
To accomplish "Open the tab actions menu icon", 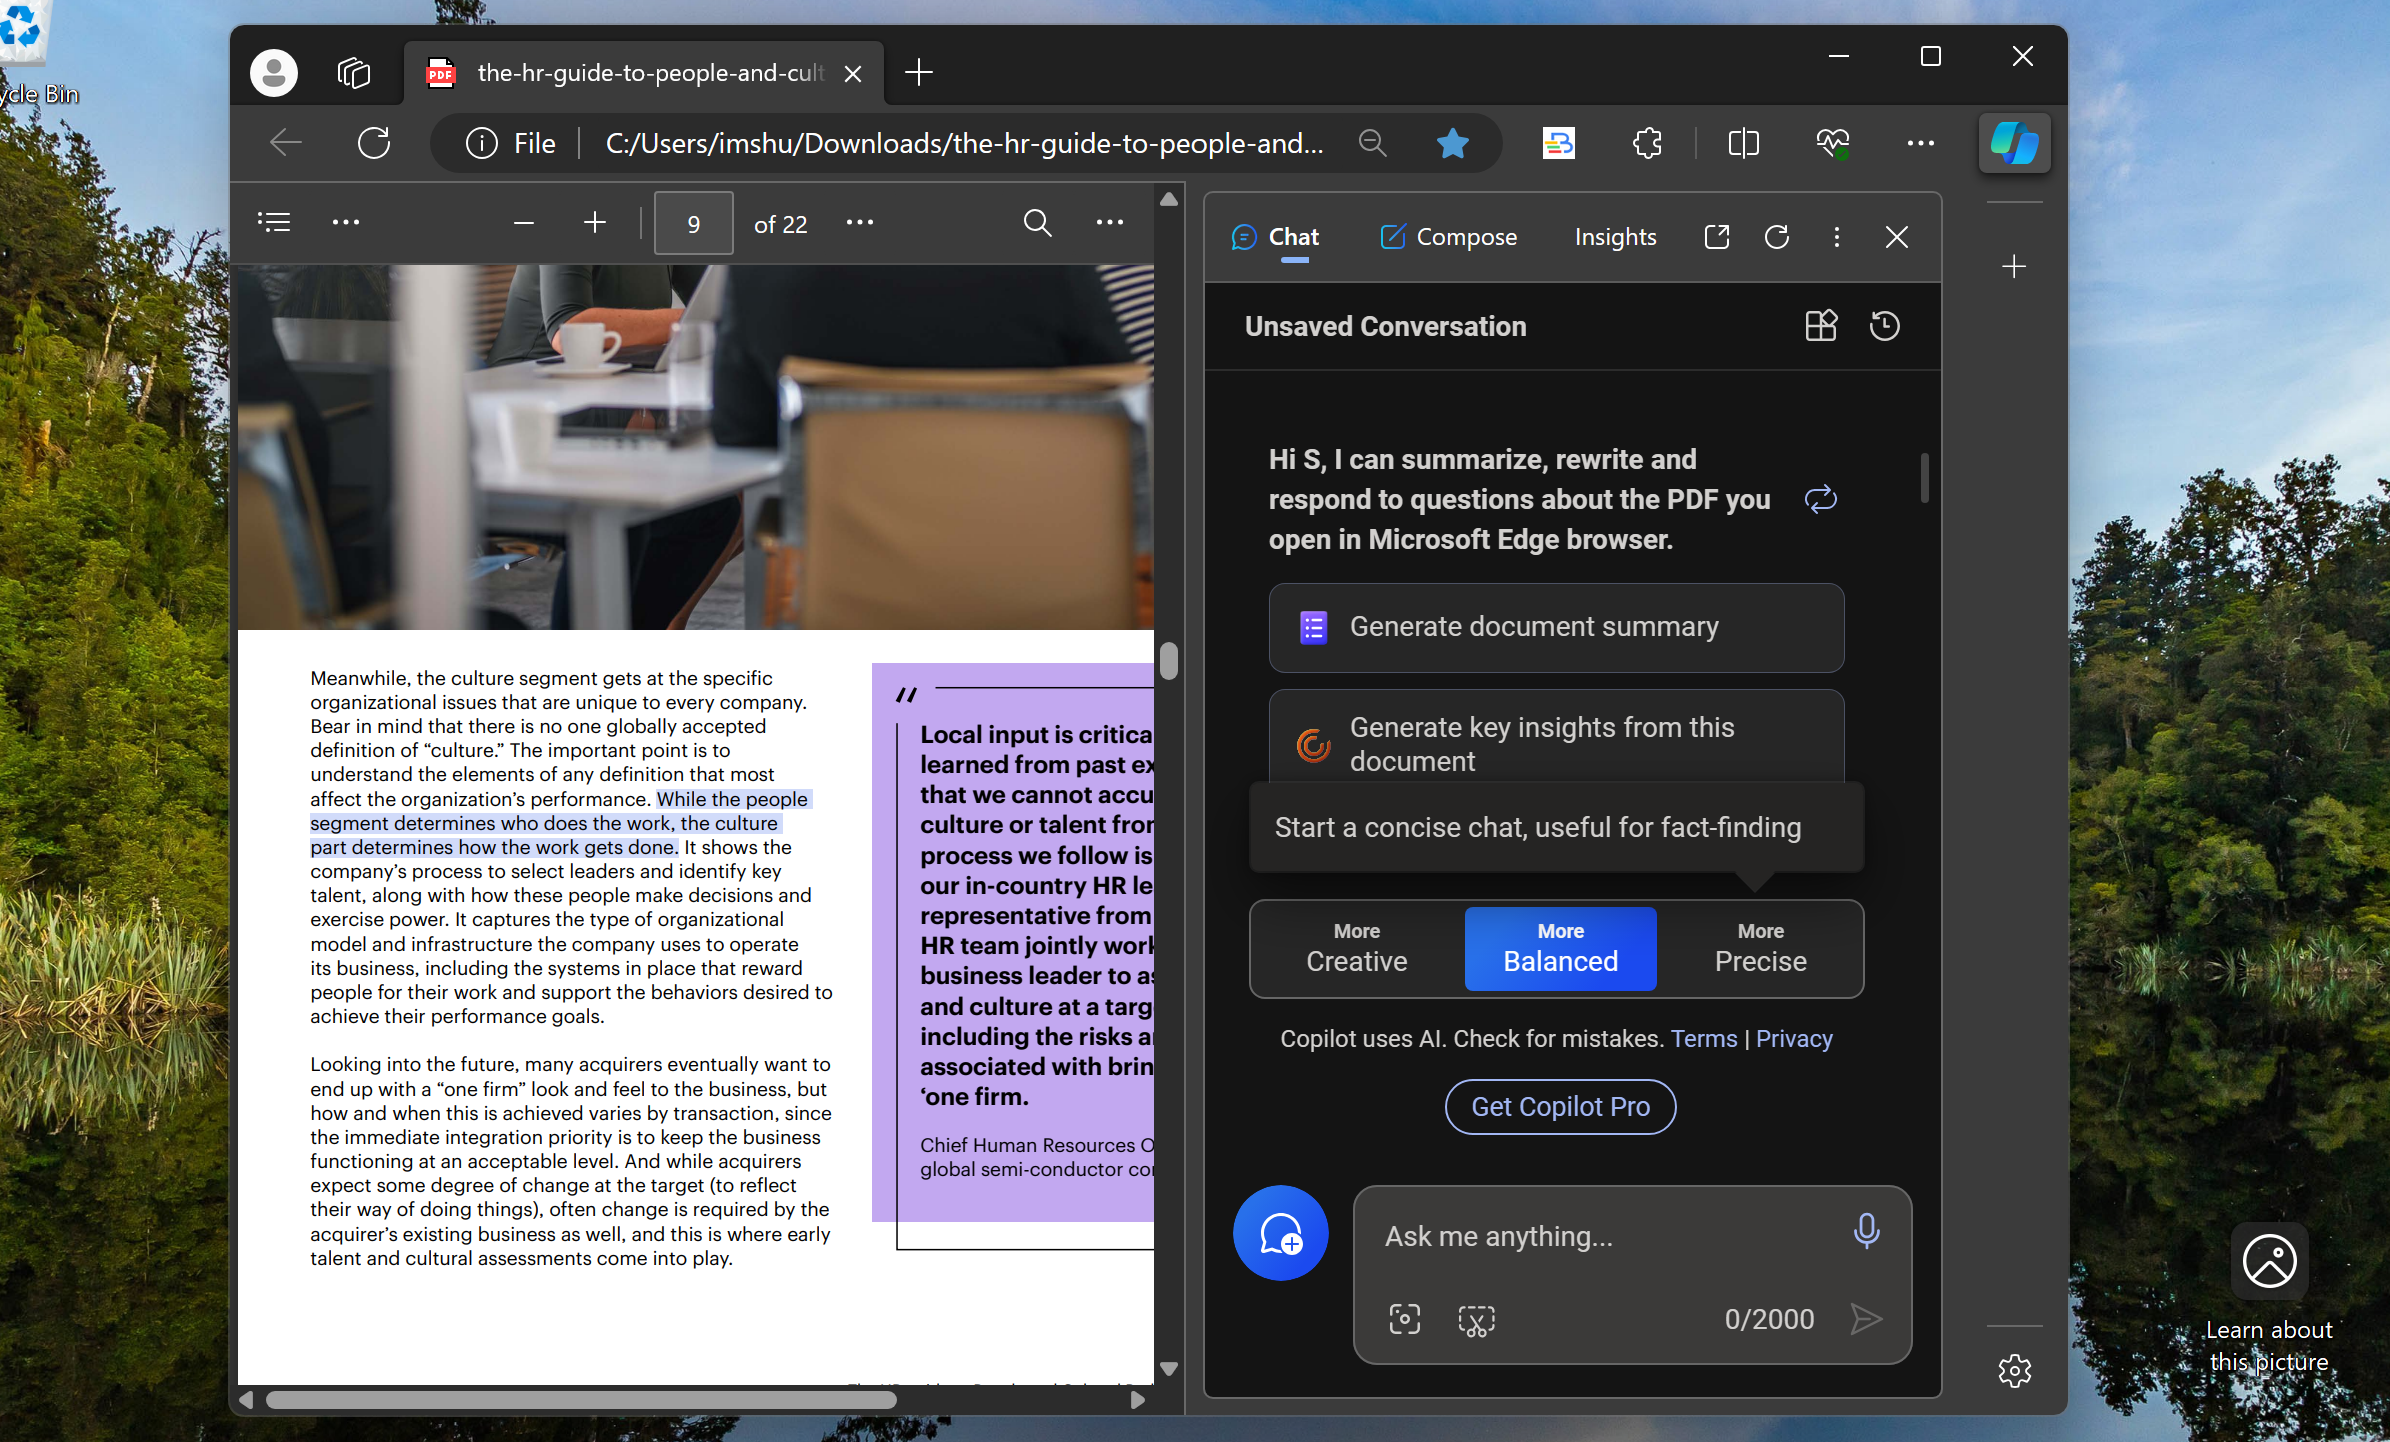I will [x=354, y=73].
